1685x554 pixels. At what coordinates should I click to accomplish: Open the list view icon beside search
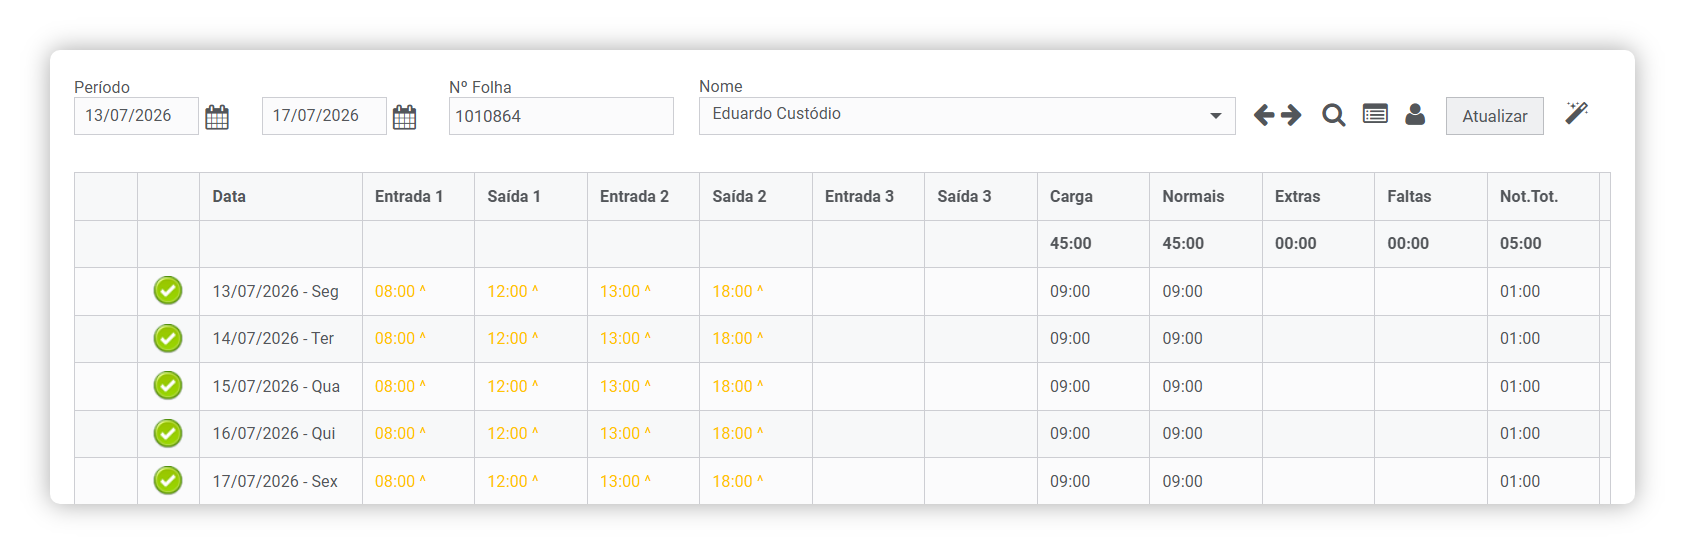[x=1375, y=114]
